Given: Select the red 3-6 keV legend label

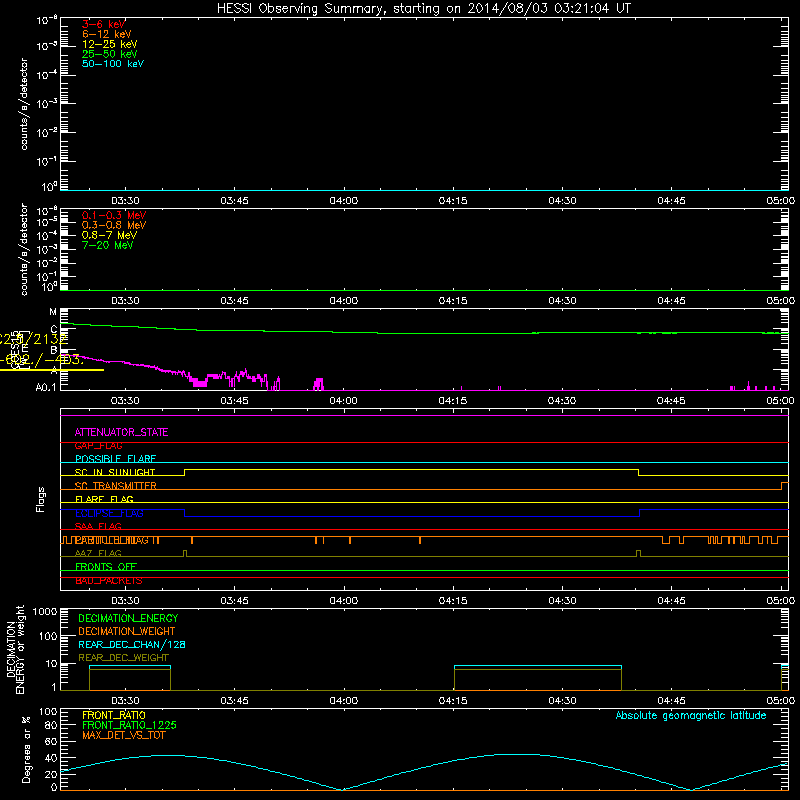Looking at the screenshot, I should 104,24.
